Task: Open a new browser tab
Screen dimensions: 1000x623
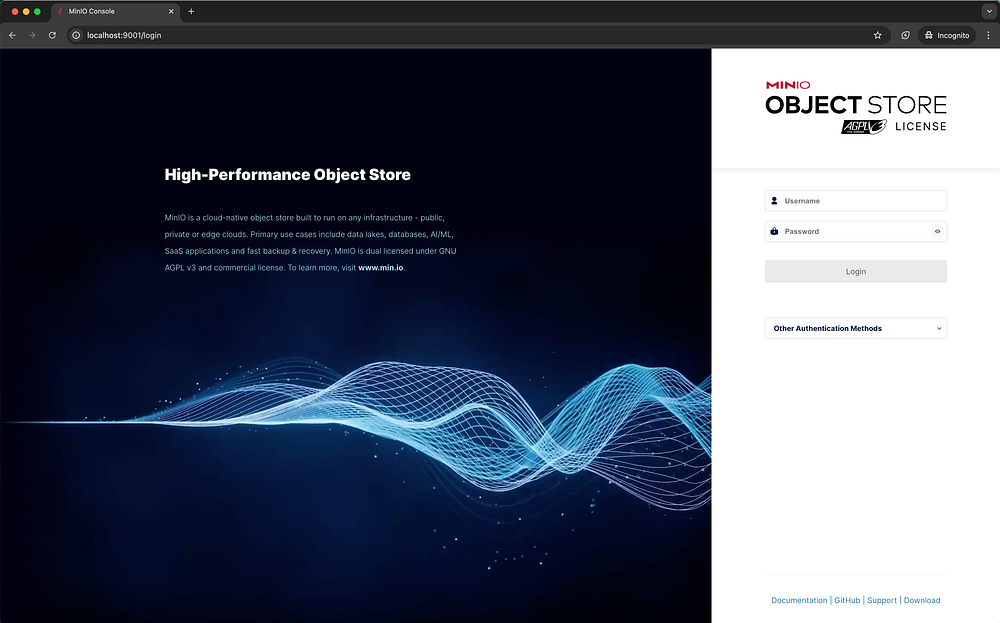Action: (191, 11)
